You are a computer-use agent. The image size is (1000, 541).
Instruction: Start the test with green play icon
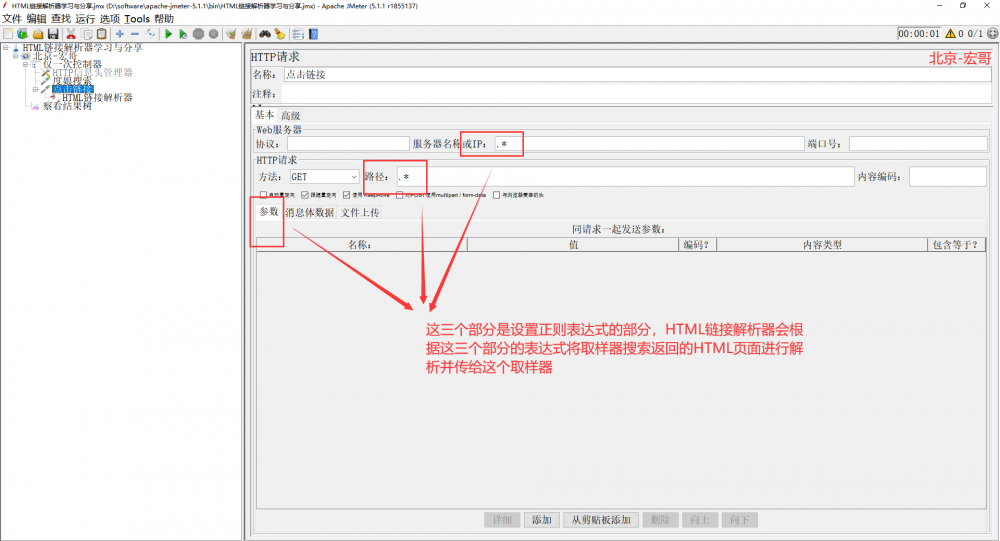[168, 34]
